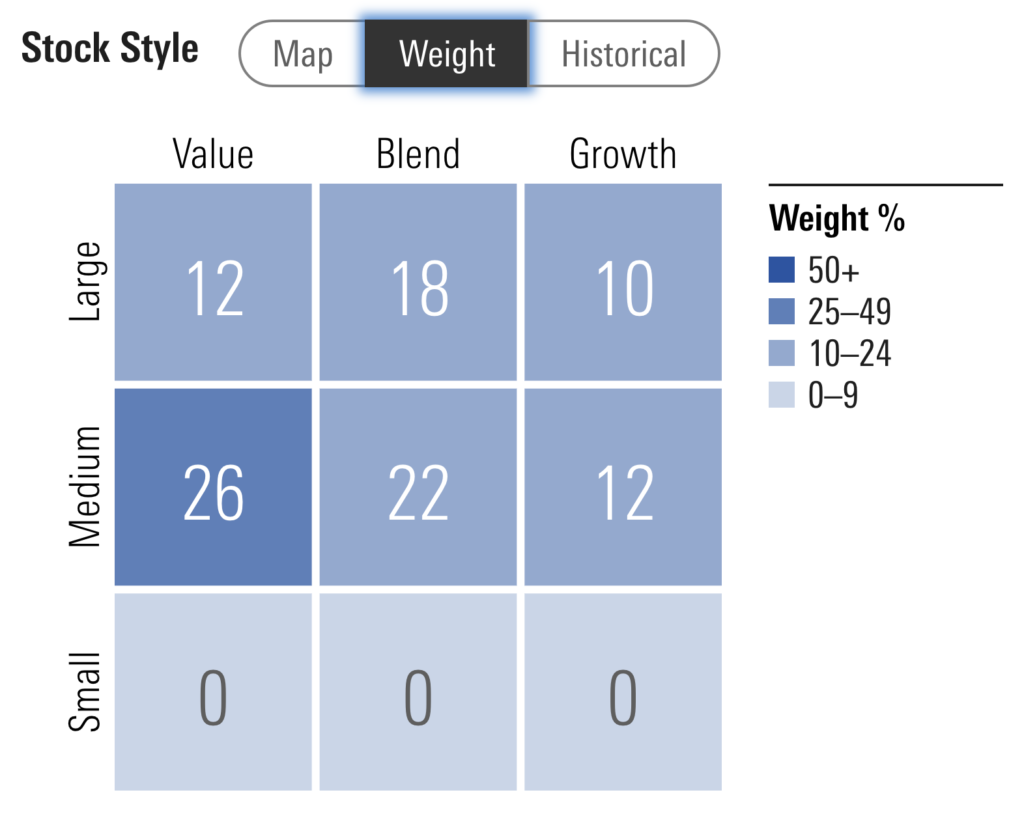
Task: Click the Value column header
Action: pos(213,155)
